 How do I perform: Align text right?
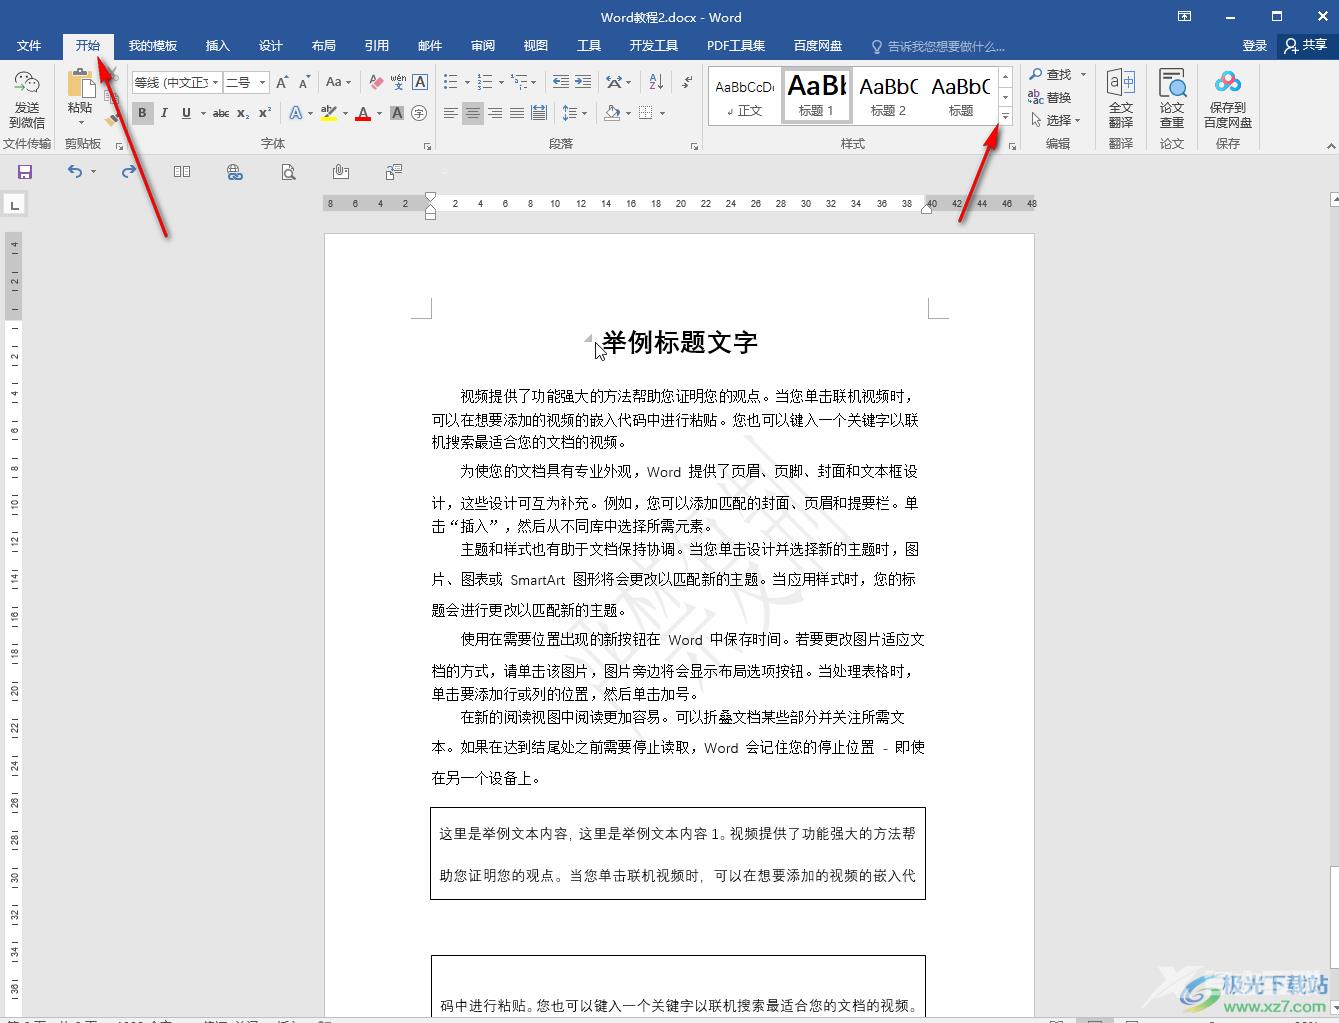(495, 113)
